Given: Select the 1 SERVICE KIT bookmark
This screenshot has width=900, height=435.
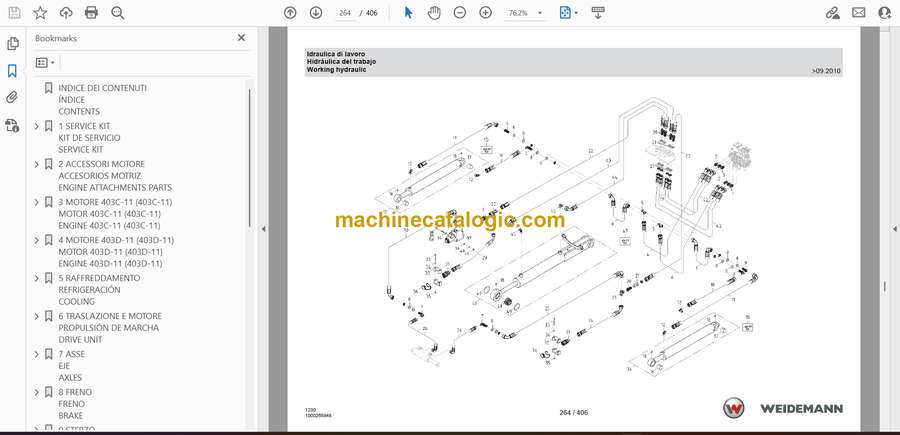Looking at the screenshot, I should [89, 138].
